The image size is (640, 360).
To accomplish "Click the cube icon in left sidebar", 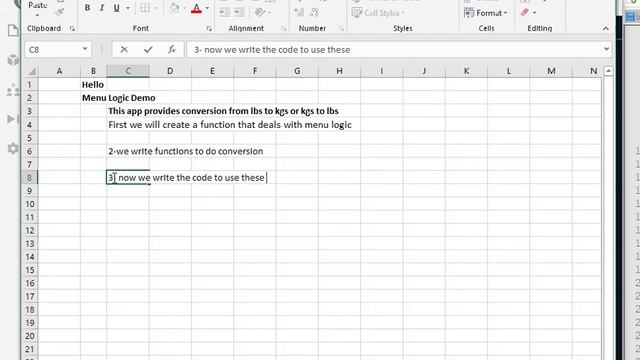I will tap(13, 60).
